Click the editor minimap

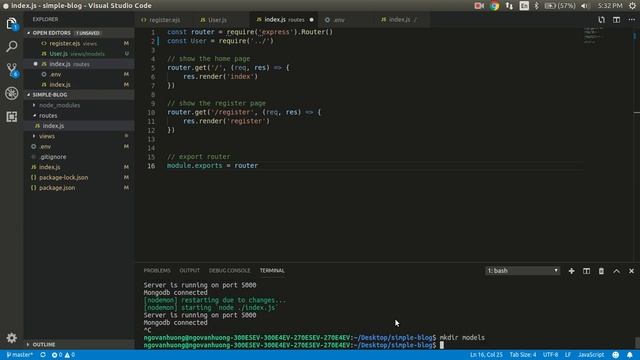click(593, 35)
